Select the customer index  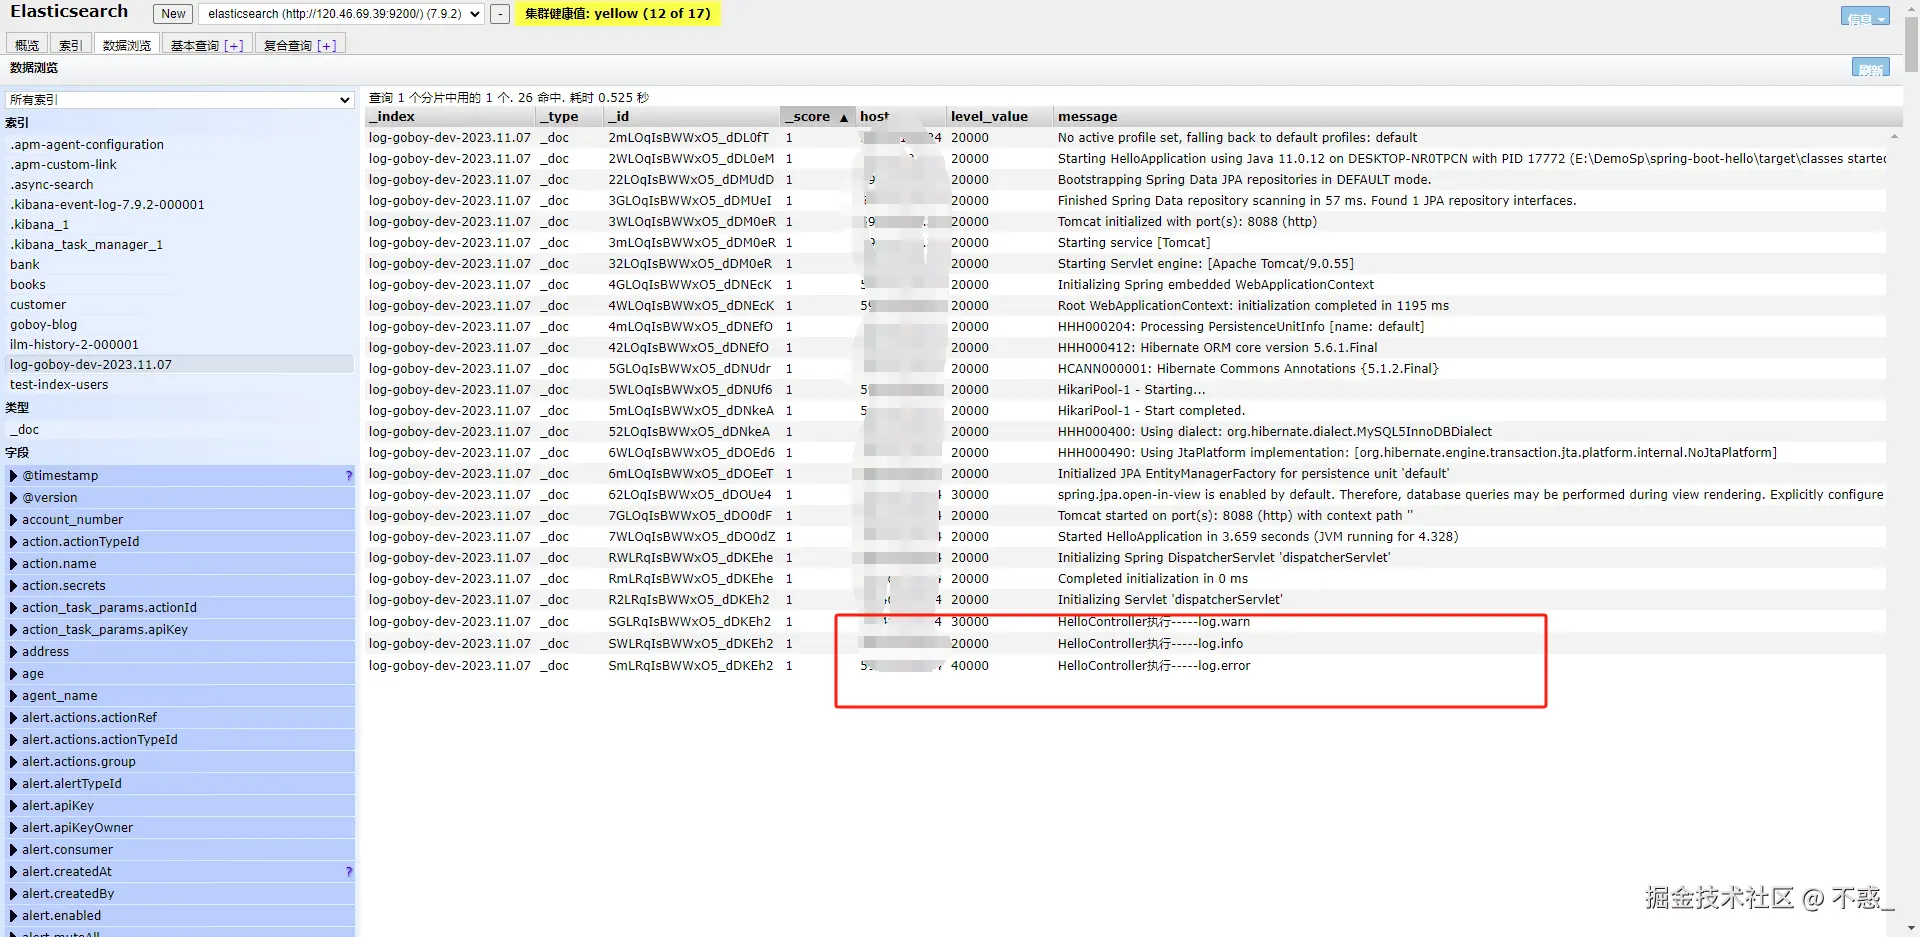38,305
